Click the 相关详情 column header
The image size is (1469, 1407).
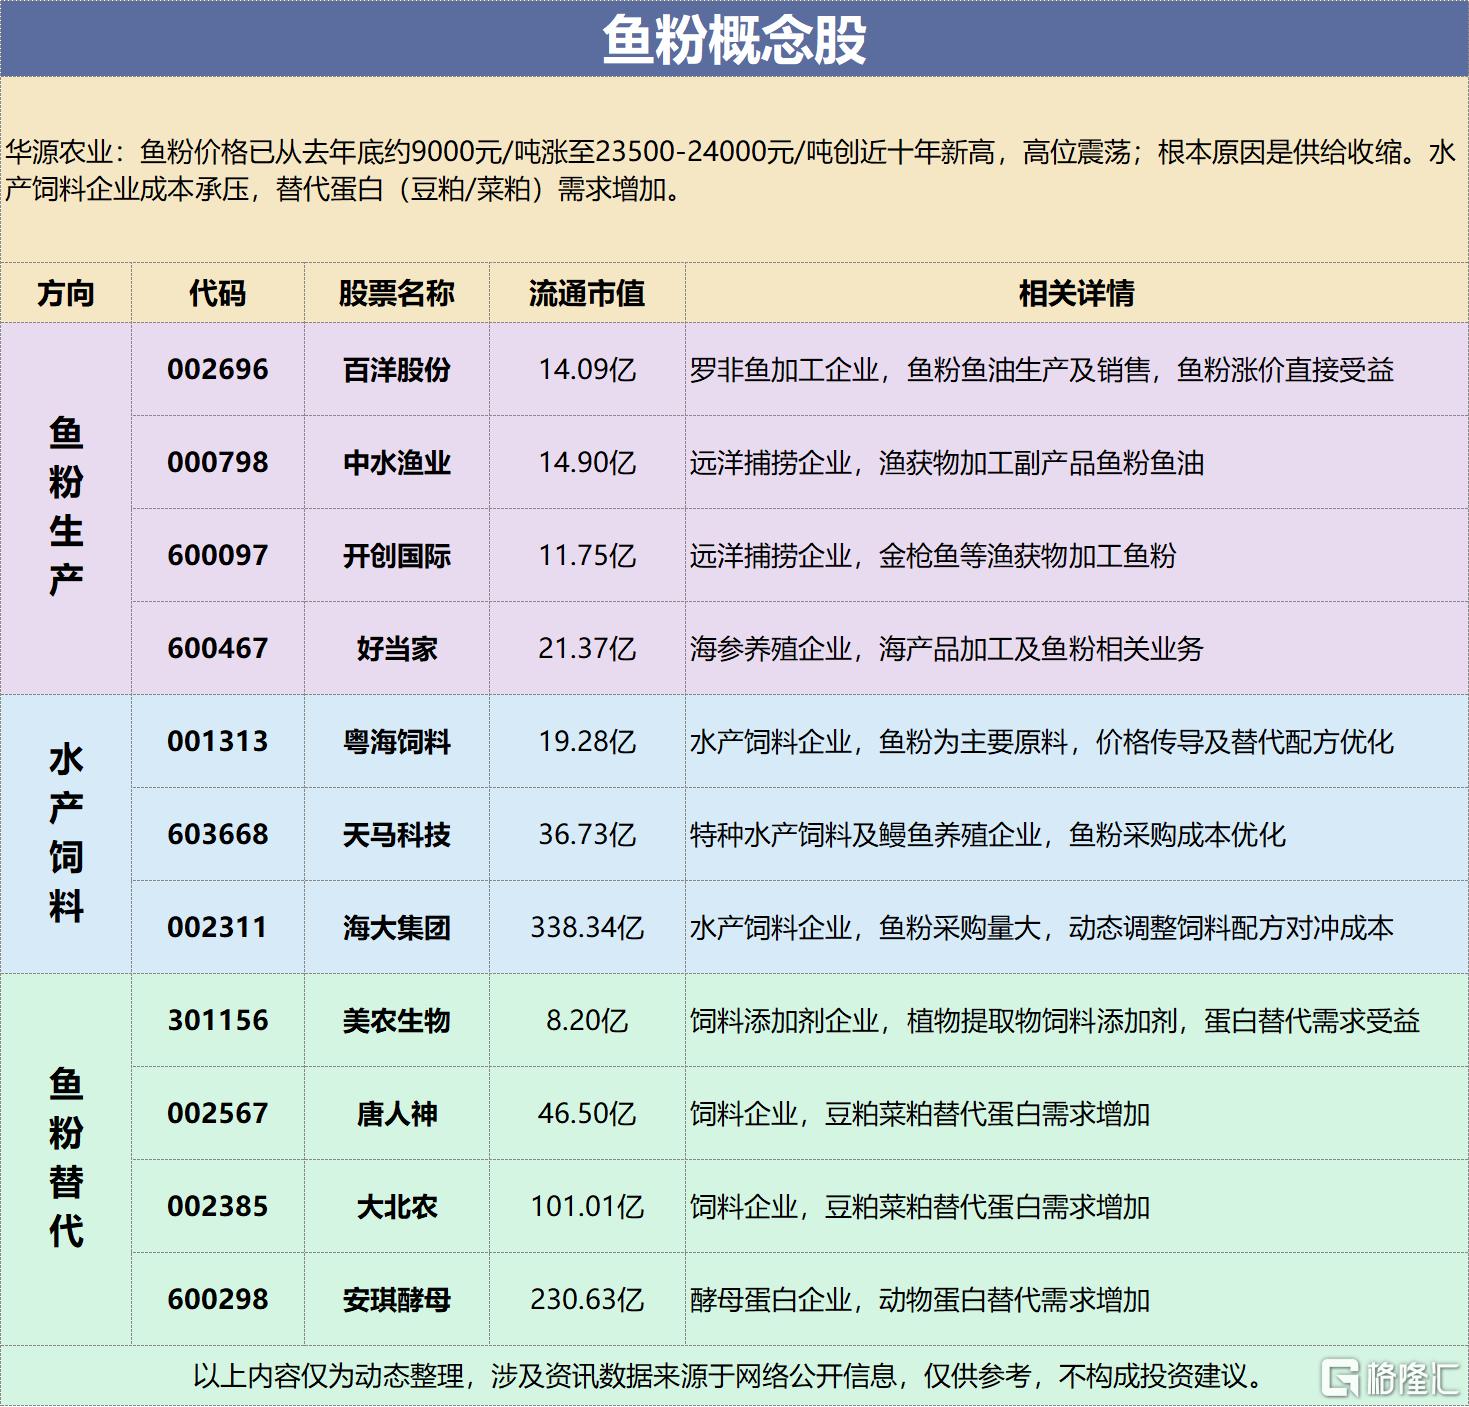(1077, 293)
